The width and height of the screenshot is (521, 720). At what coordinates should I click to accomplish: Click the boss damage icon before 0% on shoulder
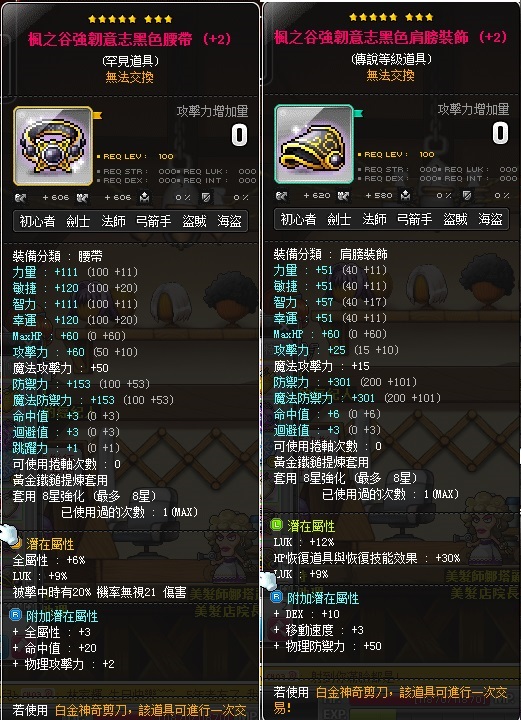tap(405, 195)
